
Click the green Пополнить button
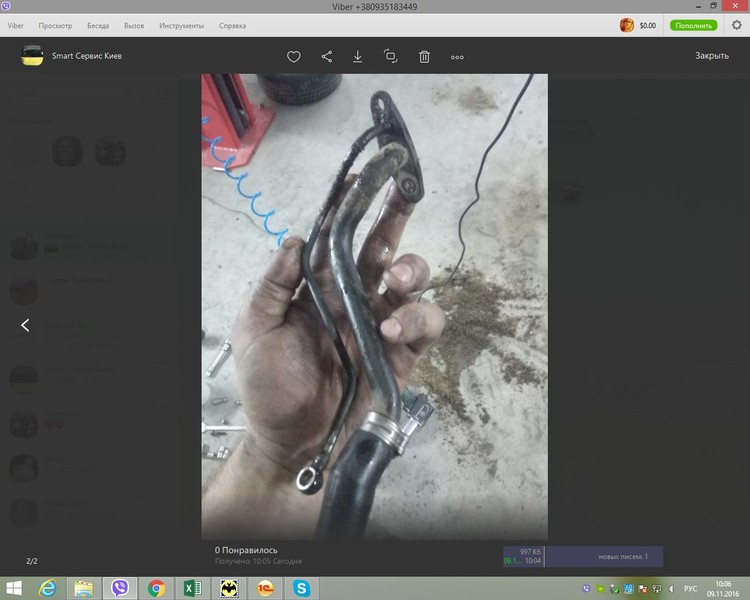tap(693, 25)
